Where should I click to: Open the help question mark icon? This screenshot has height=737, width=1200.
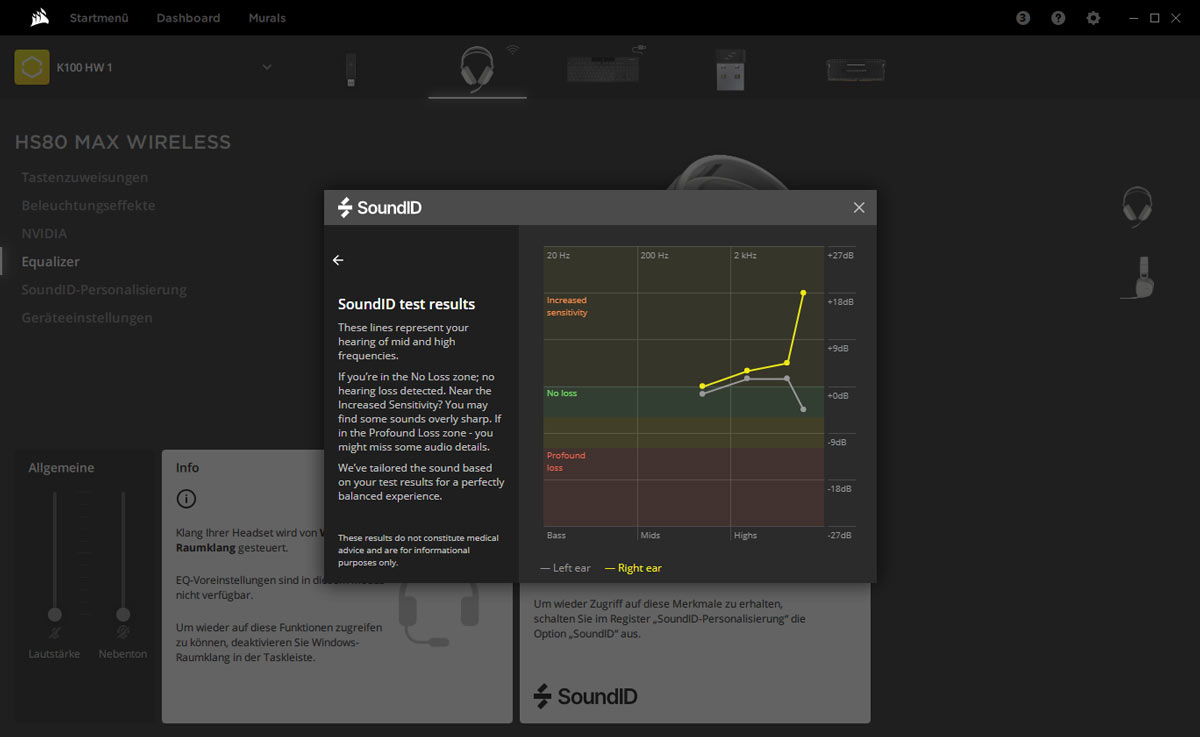[1058, 18]
